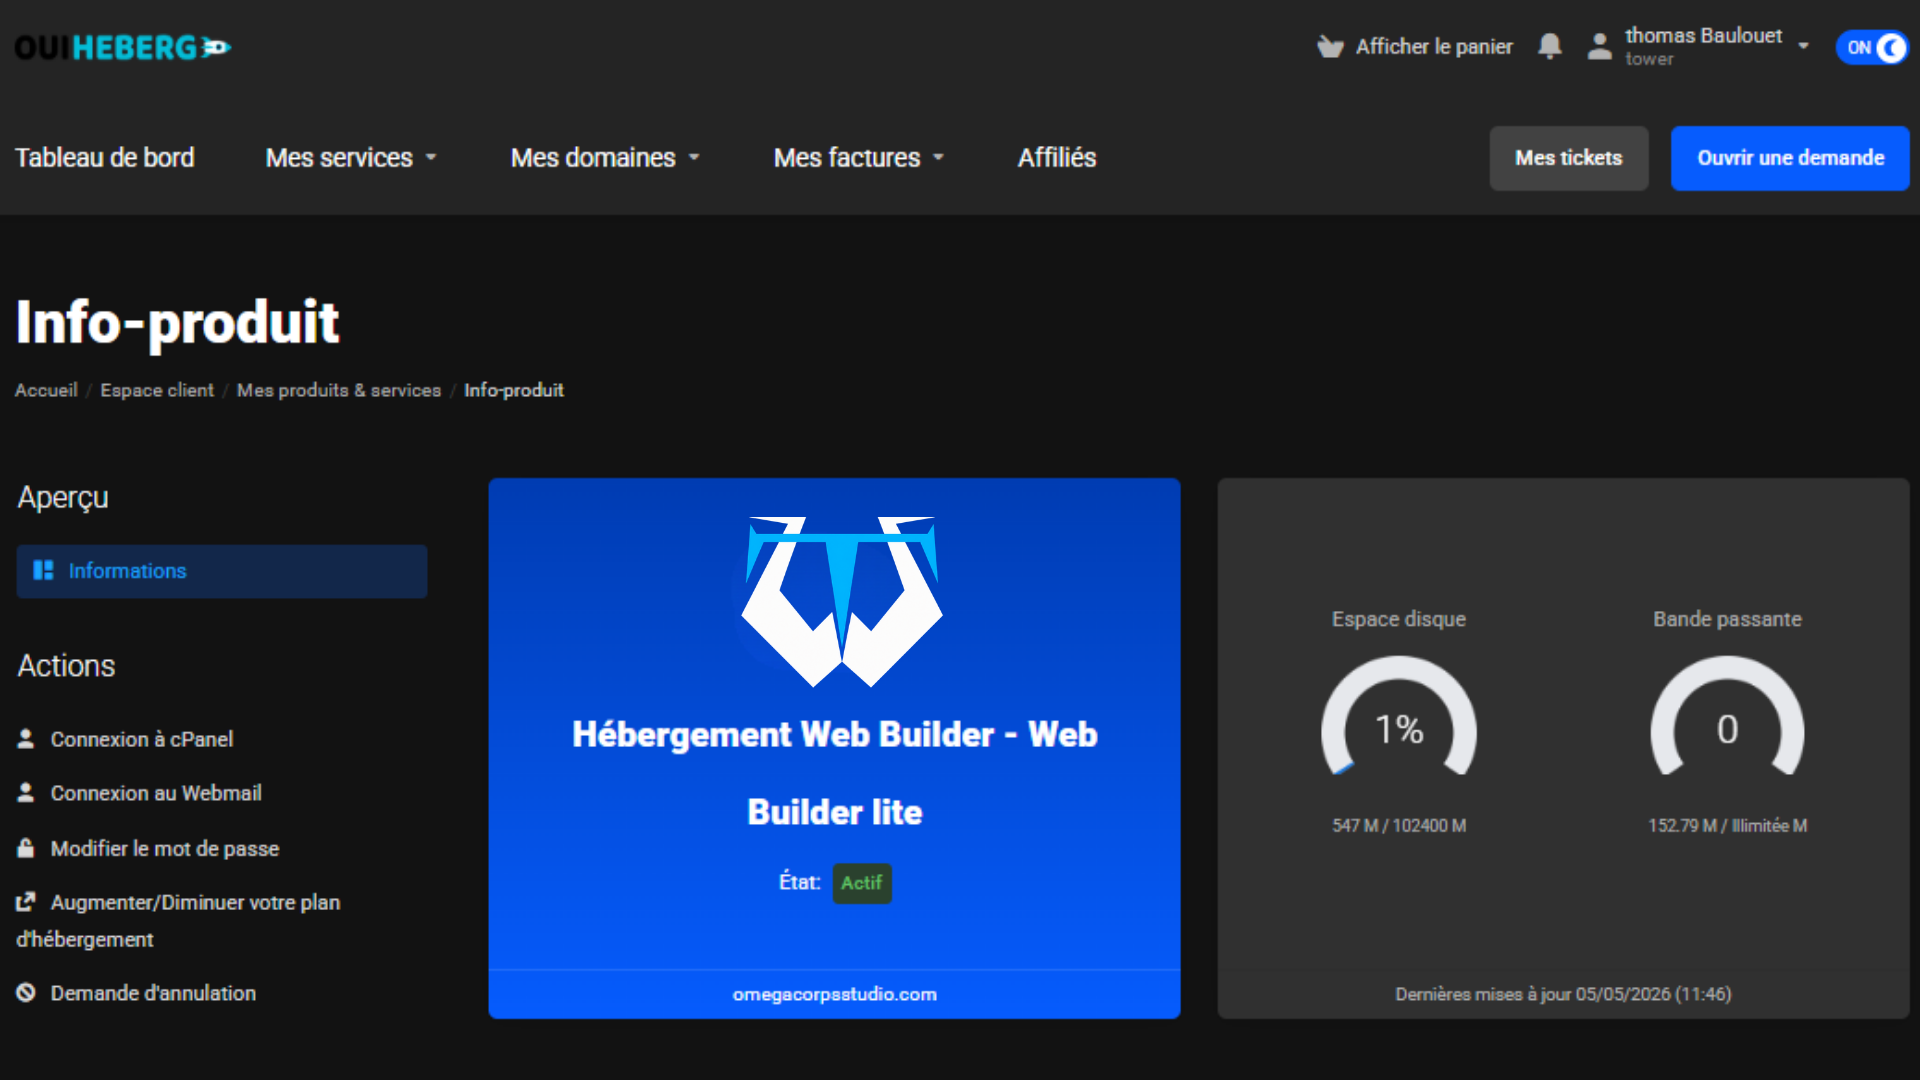
Task: Click the Bande passante label
Action: coord(1727,619)
